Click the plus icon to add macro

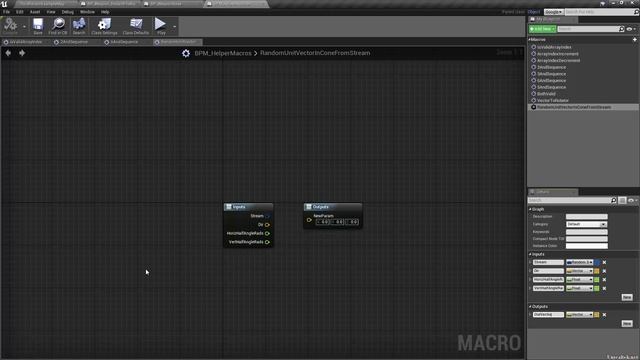(634, 40)
